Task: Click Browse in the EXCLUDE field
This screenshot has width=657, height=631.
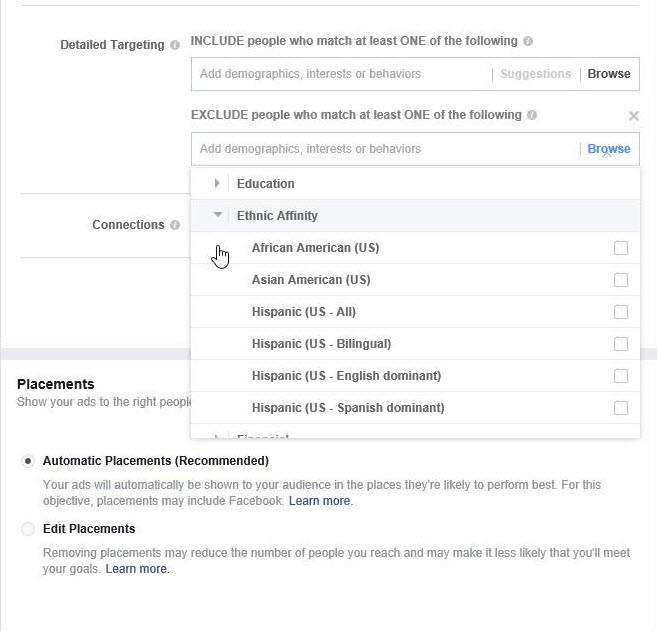Action: (x=609, y=149)
